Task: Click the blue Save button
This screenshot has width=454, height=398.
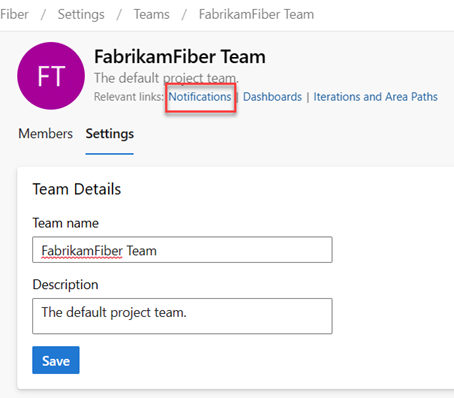Action: (56, 360)
